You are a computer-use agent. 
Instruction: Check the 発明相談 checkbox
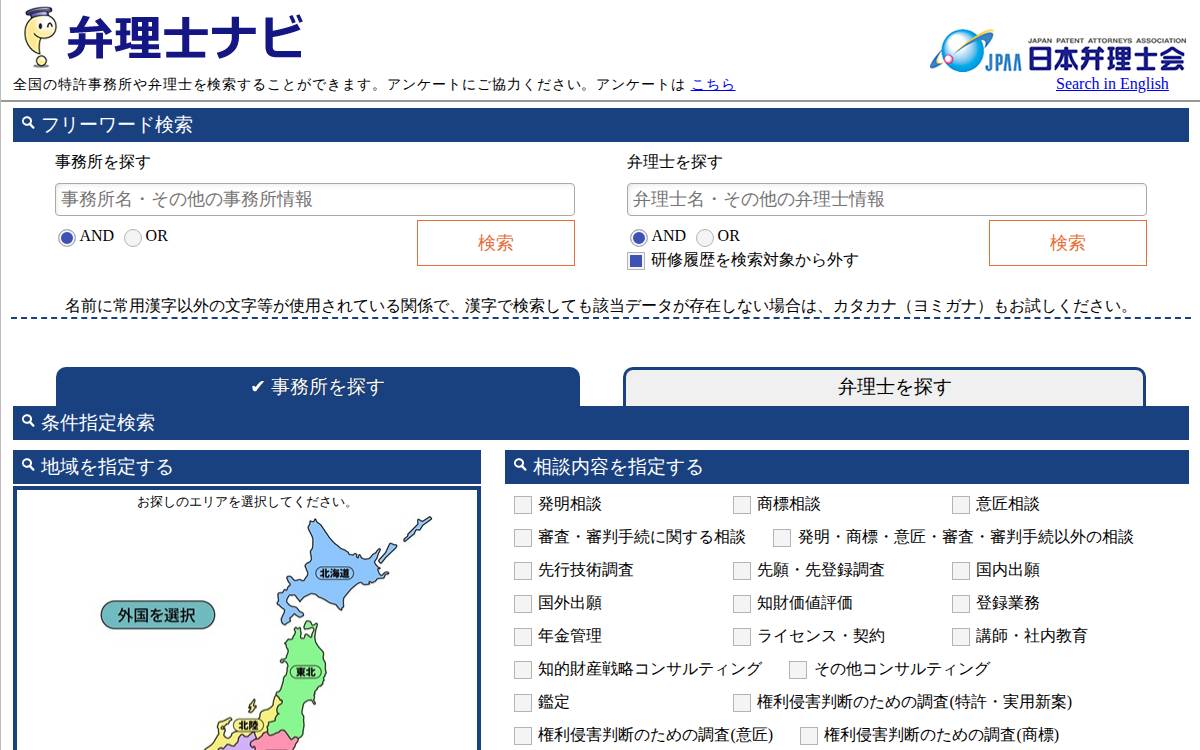click(523, 505)
